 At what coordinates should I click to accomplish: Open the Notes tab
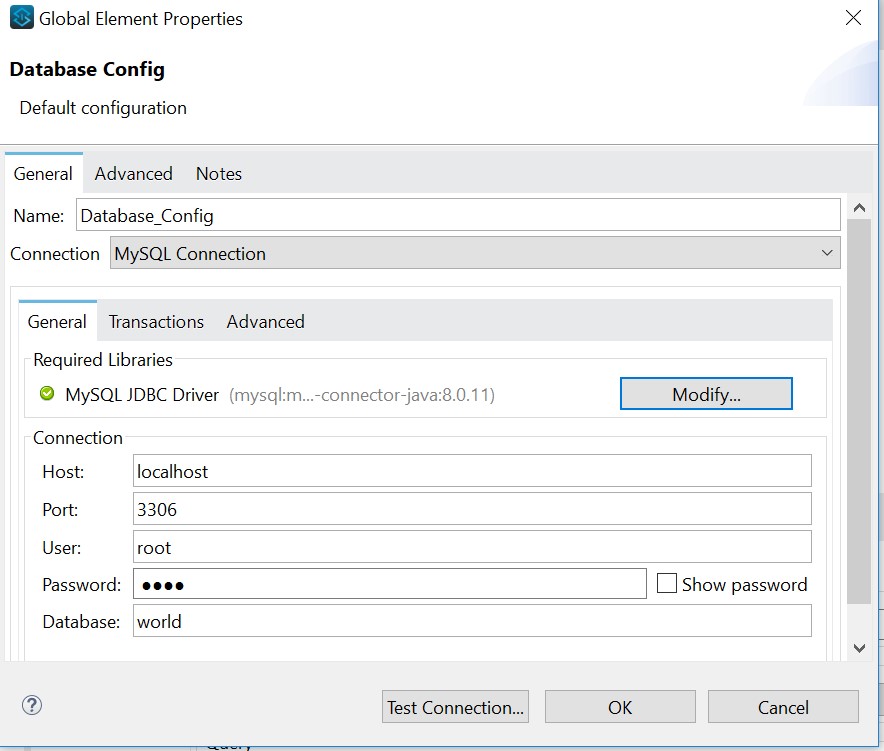tap(219, 174)
